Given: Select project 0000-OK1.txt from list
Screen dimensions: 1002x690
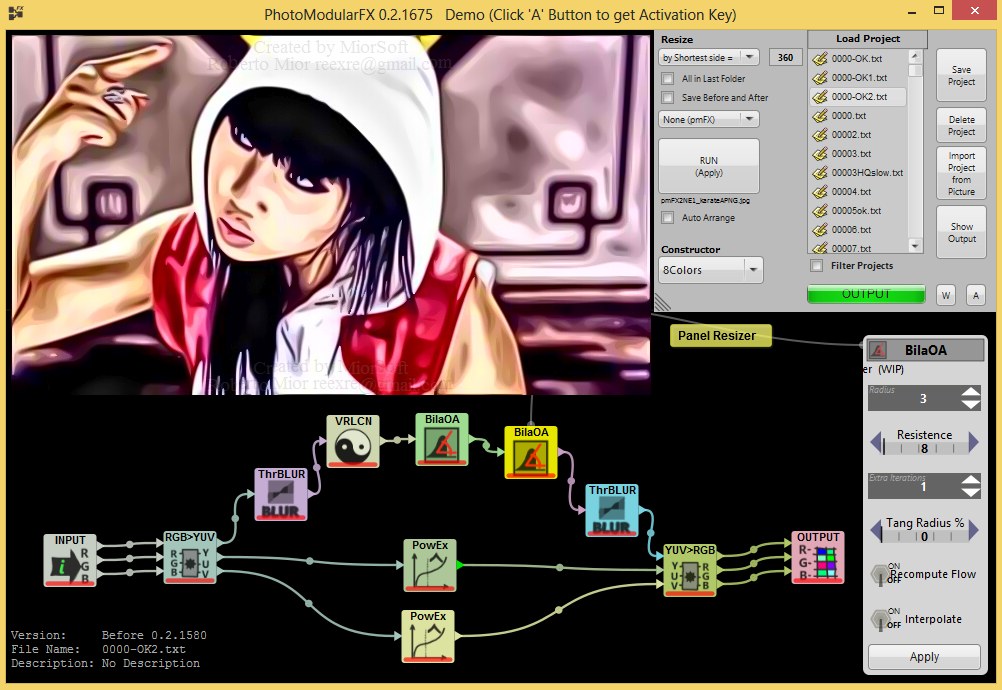Looking at the screenshot, I should (858, 77).
